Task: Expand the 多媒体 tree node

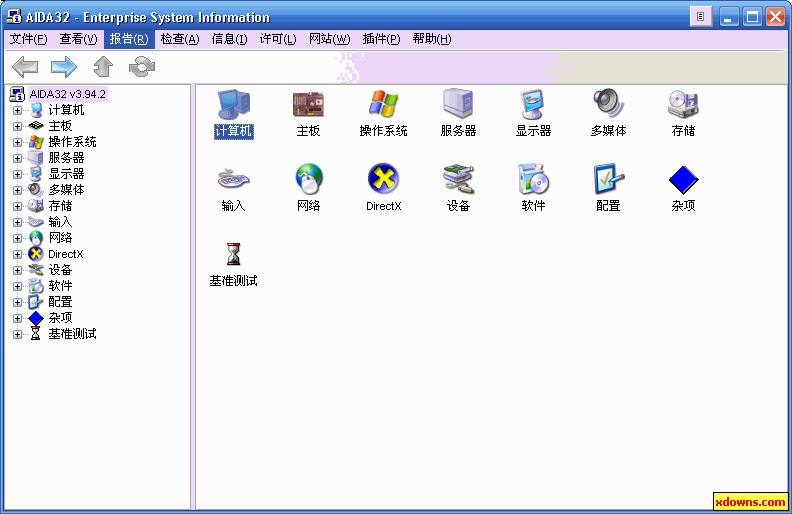Action: pyautogui.click(x=17, y=190)
